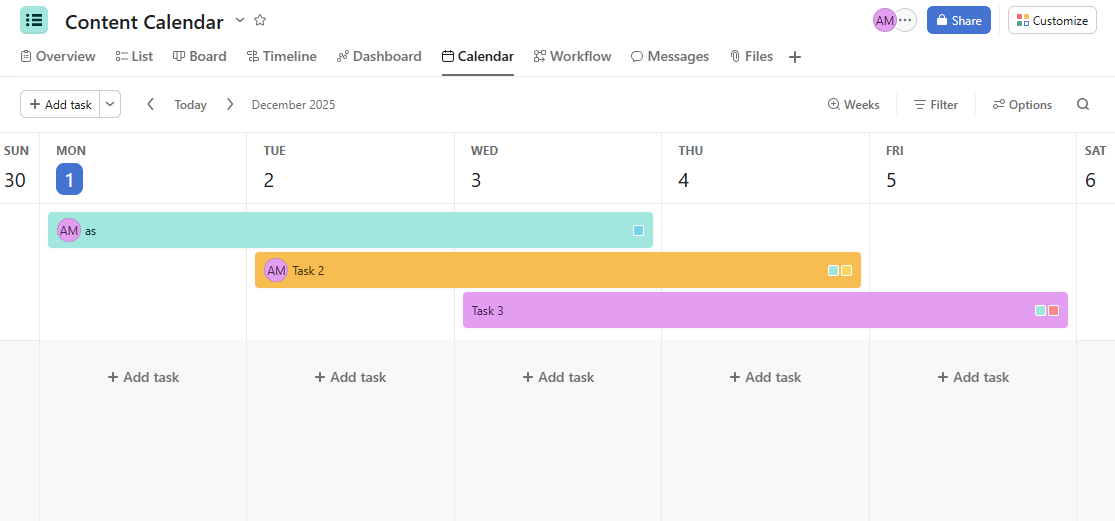Click the AM assignee avatar on 'as' task
Viewport: 1115px width, 521px height.
click(x=69, y=230)
